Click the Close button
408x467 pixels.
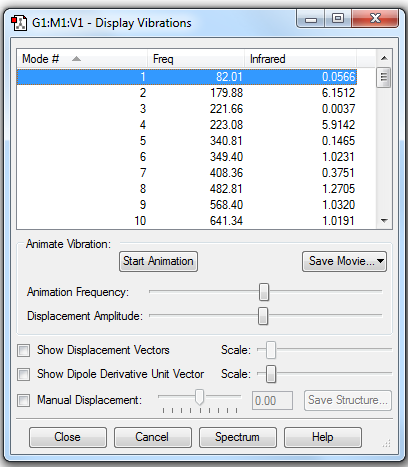click(x=68, y=437)
